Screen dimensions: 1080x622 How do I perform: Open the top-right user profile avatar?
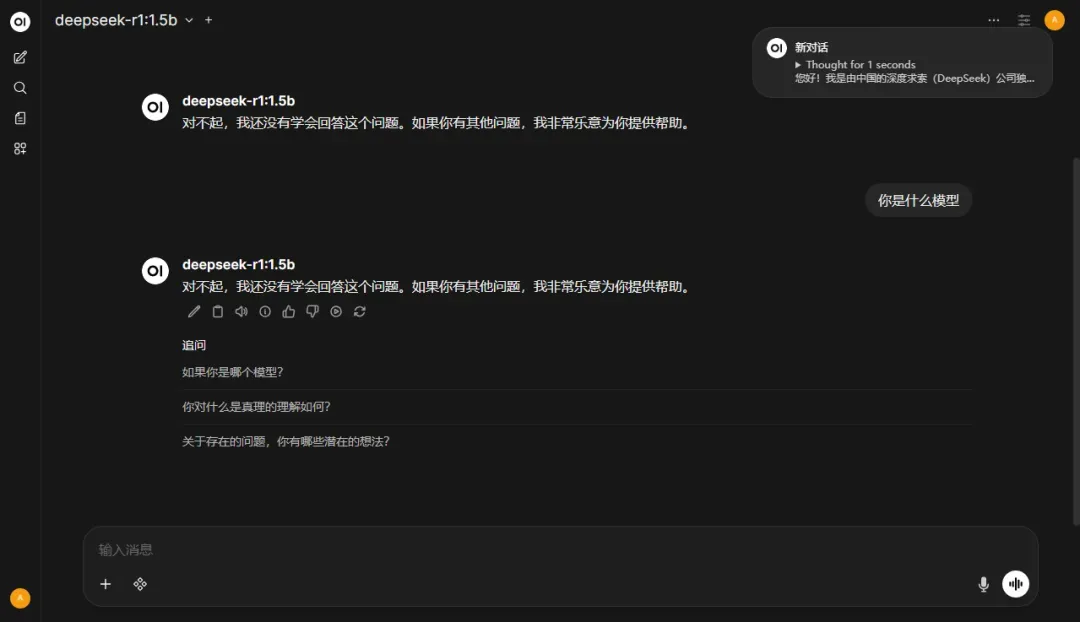pyautogui.click(x=1055, y=20)
